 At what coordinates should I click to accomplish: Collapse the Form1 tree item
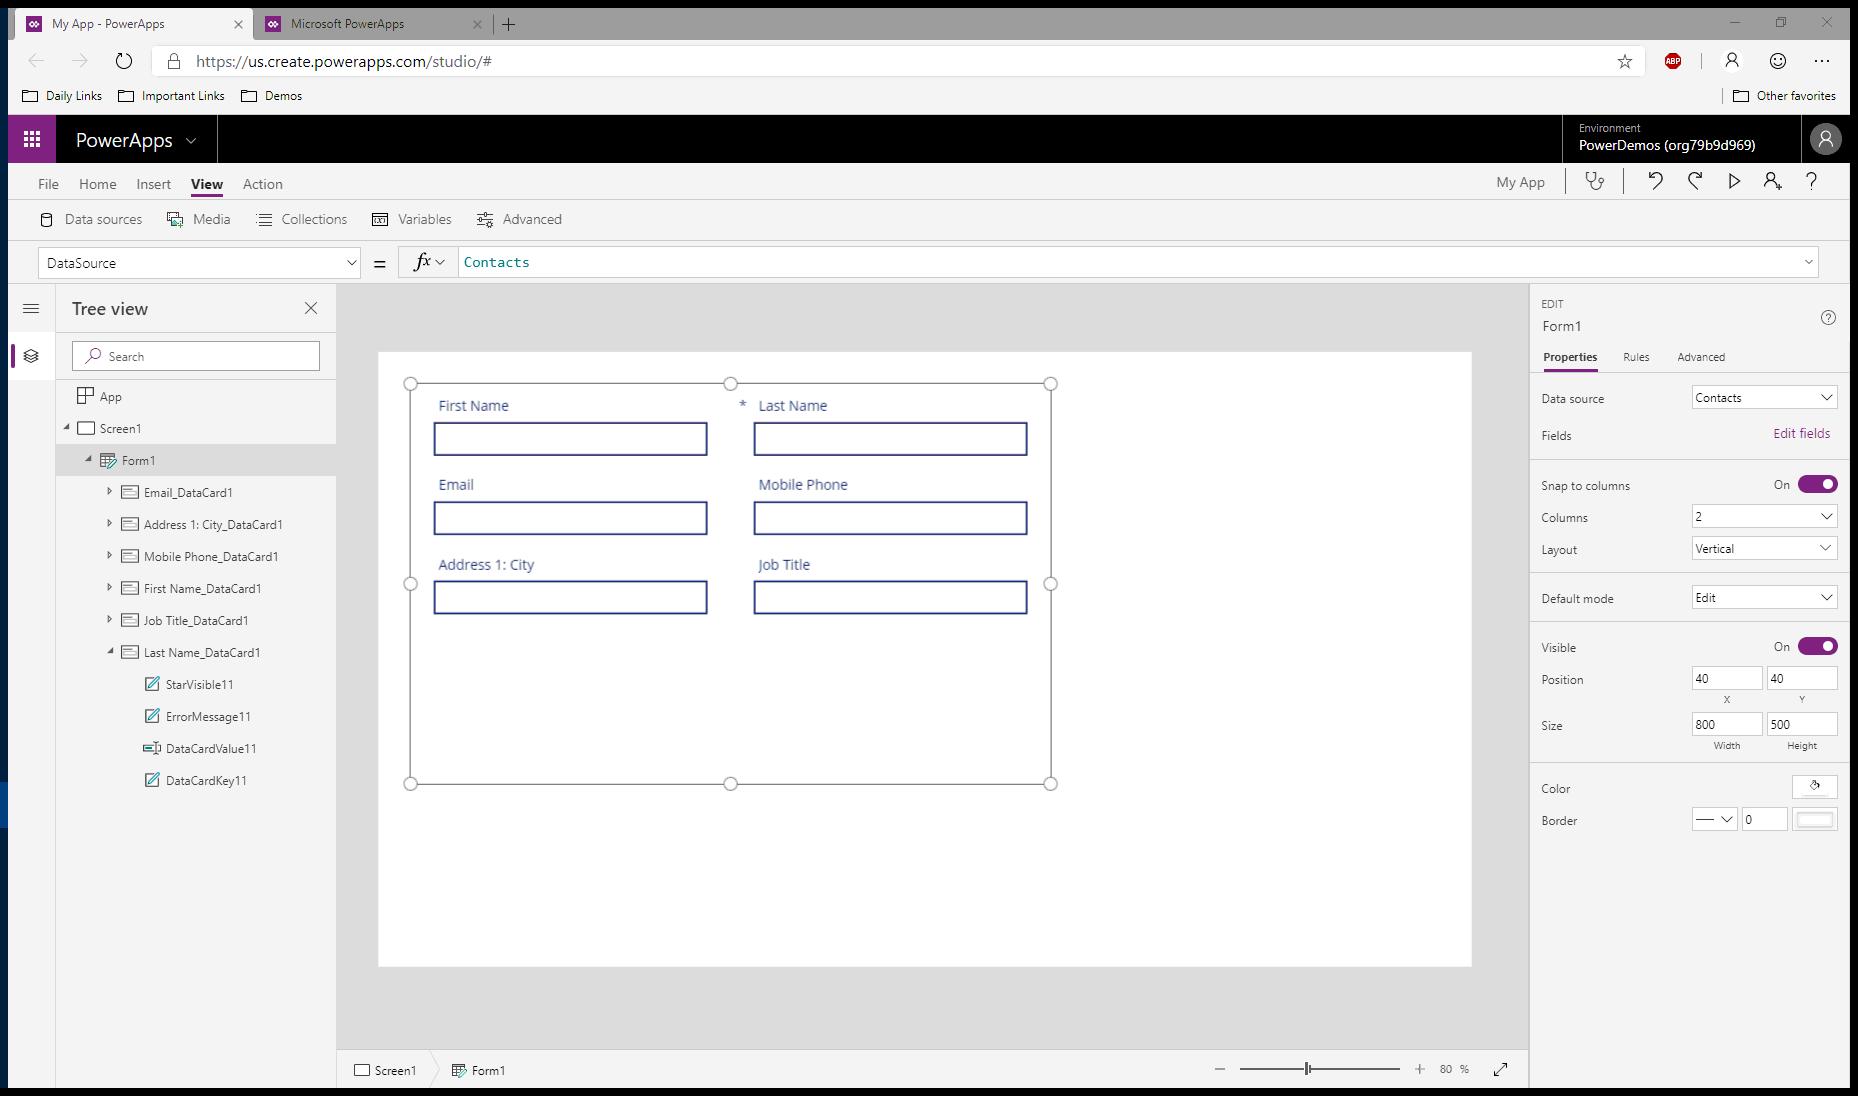click(x=89, y=460)
